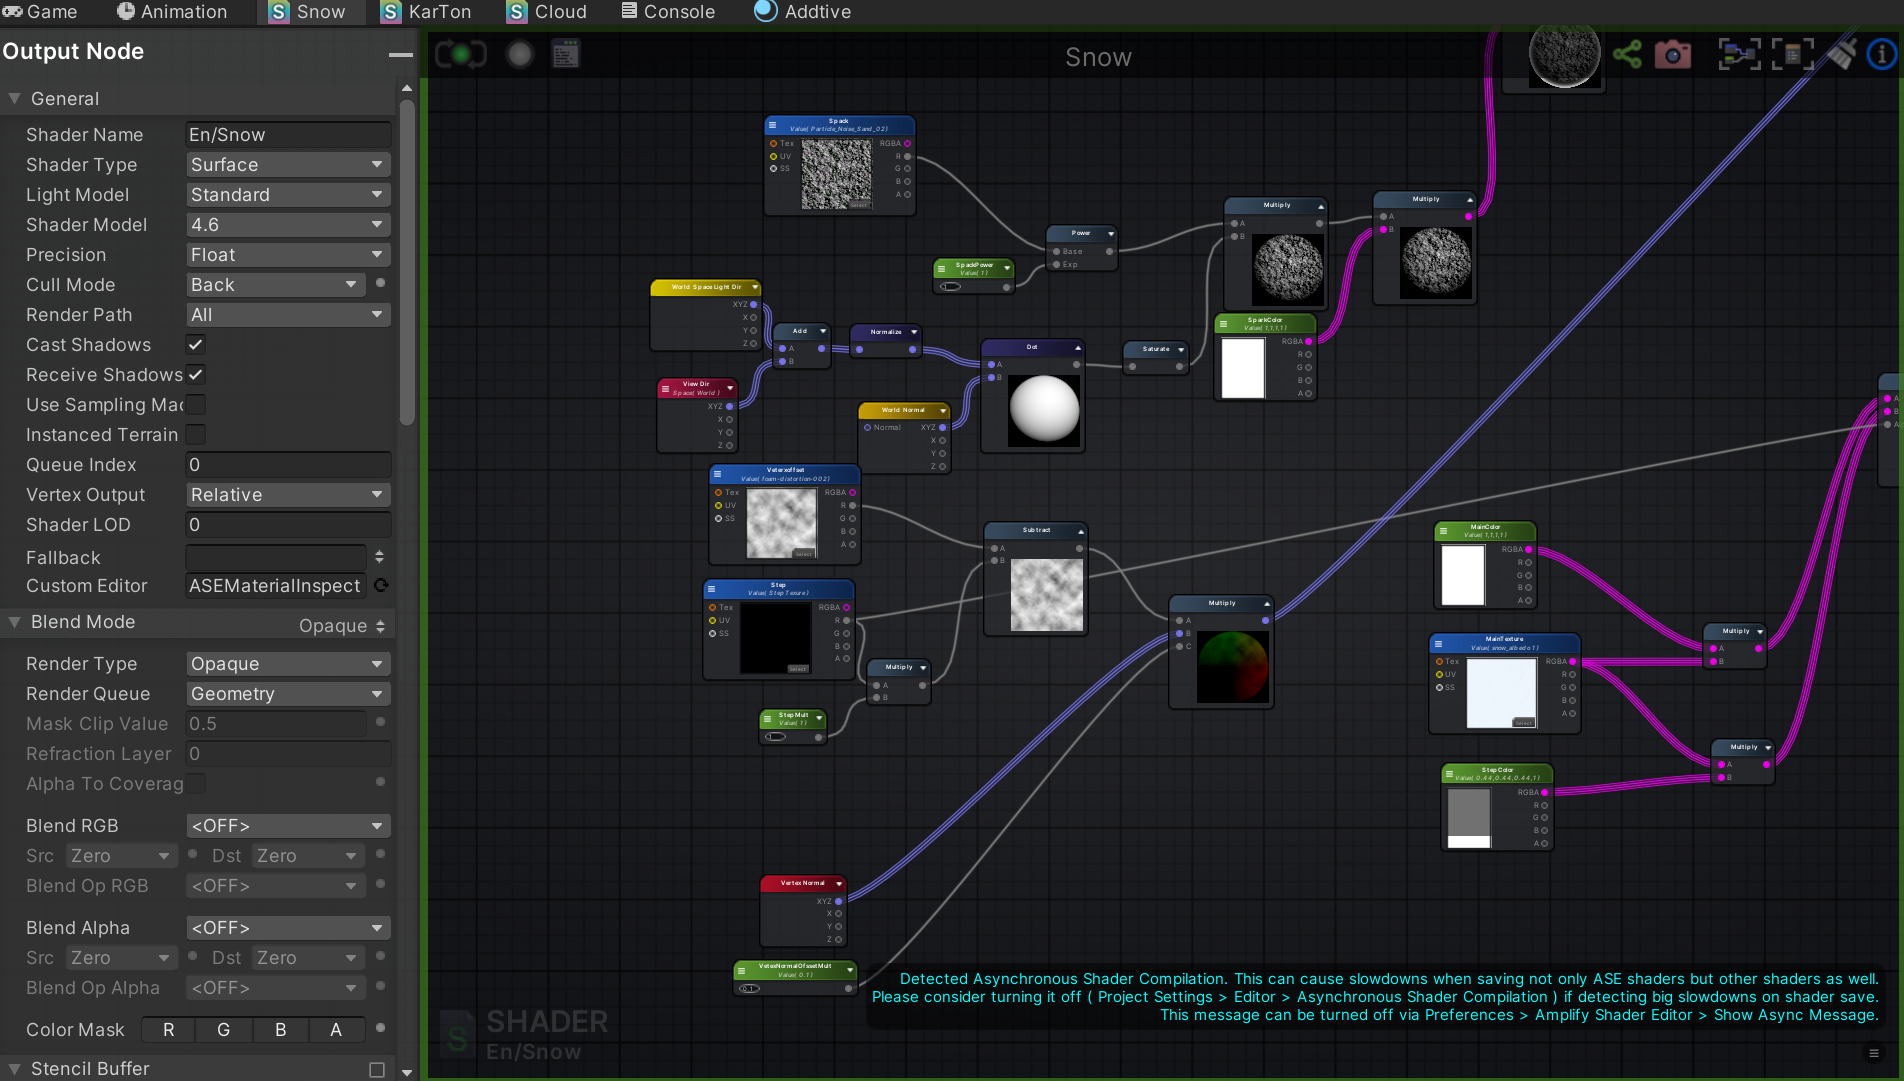
Task: Click the View Dir node menu icon
Action: 665,388
